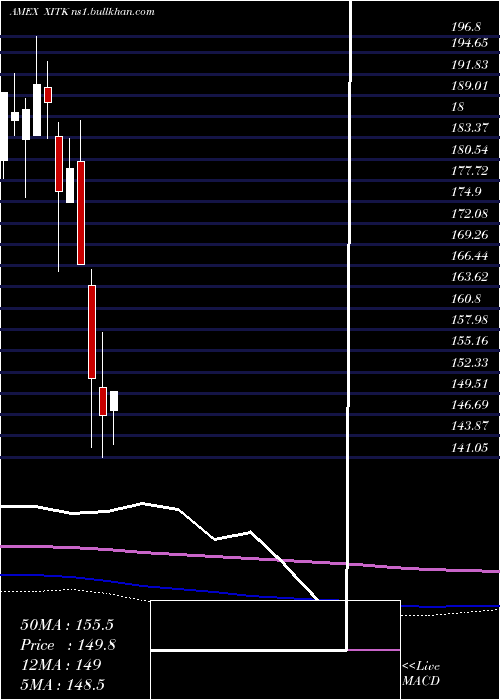Click the 50MA : 155.5 readout
This screenshot has width=500, height=700.
click(67, 625)
